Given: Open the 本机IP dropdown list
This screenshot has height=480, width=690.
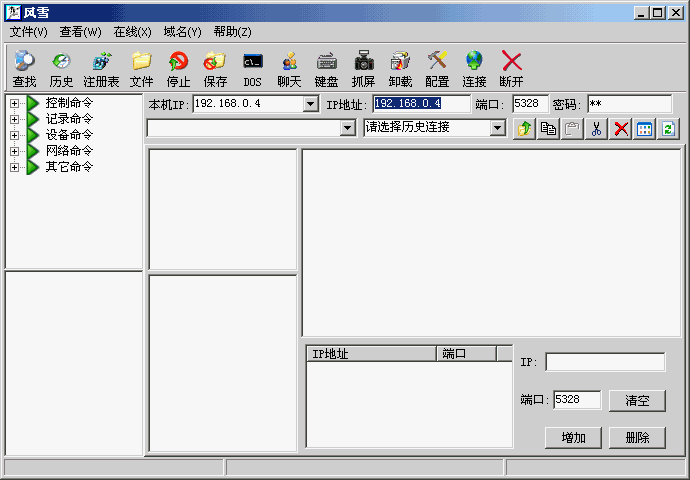Looking at the screenshot, I should pos(310,104).
